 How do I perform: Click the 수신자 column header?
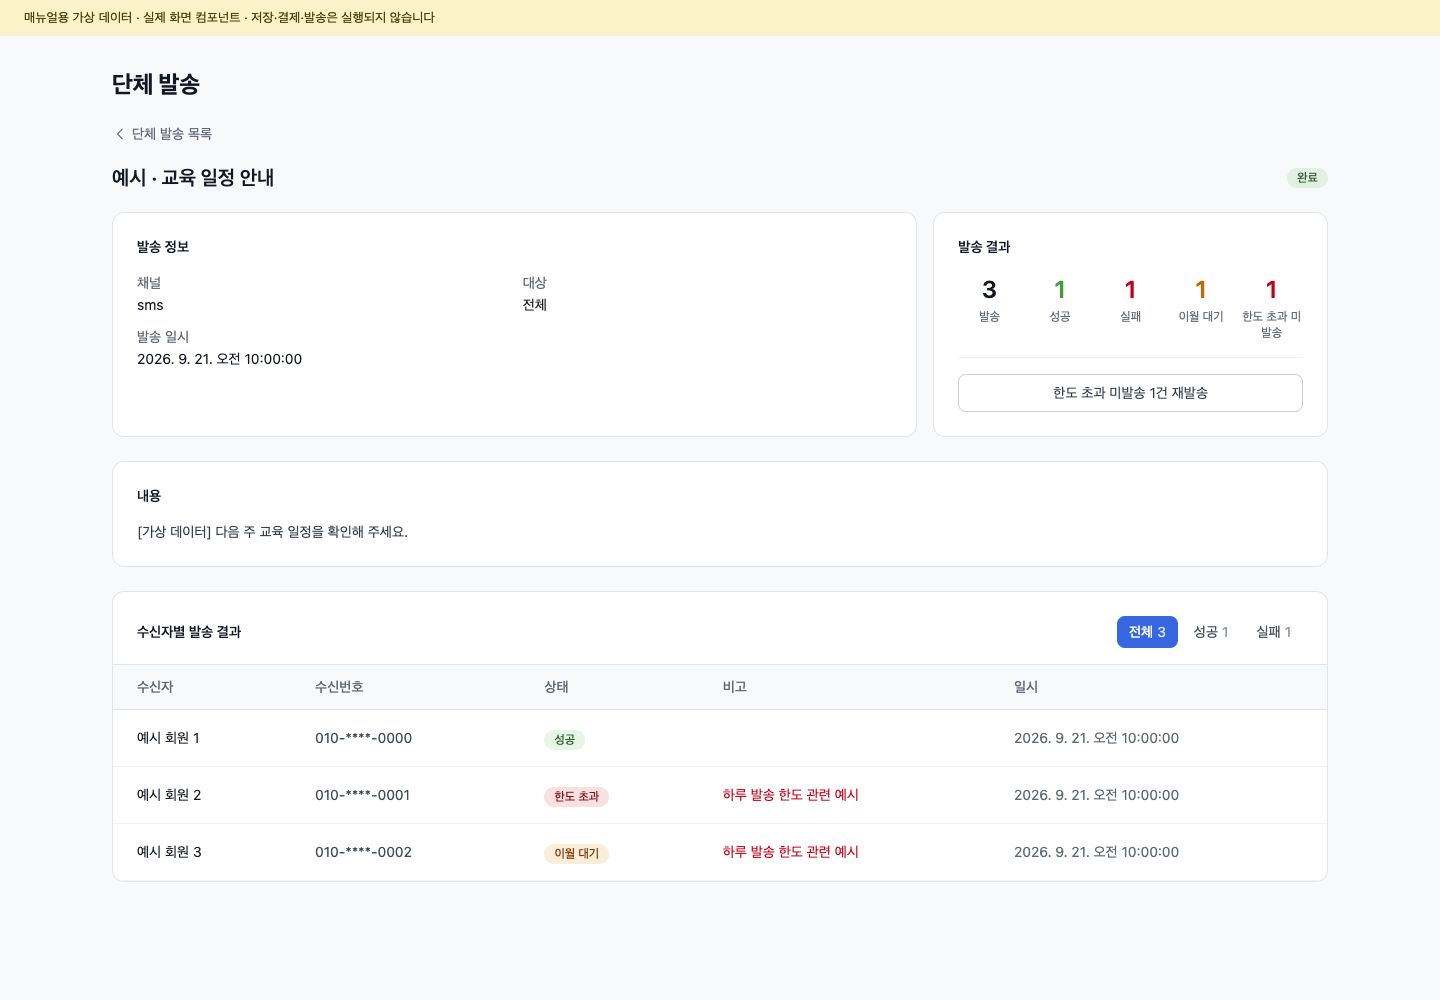coord(155,687)
